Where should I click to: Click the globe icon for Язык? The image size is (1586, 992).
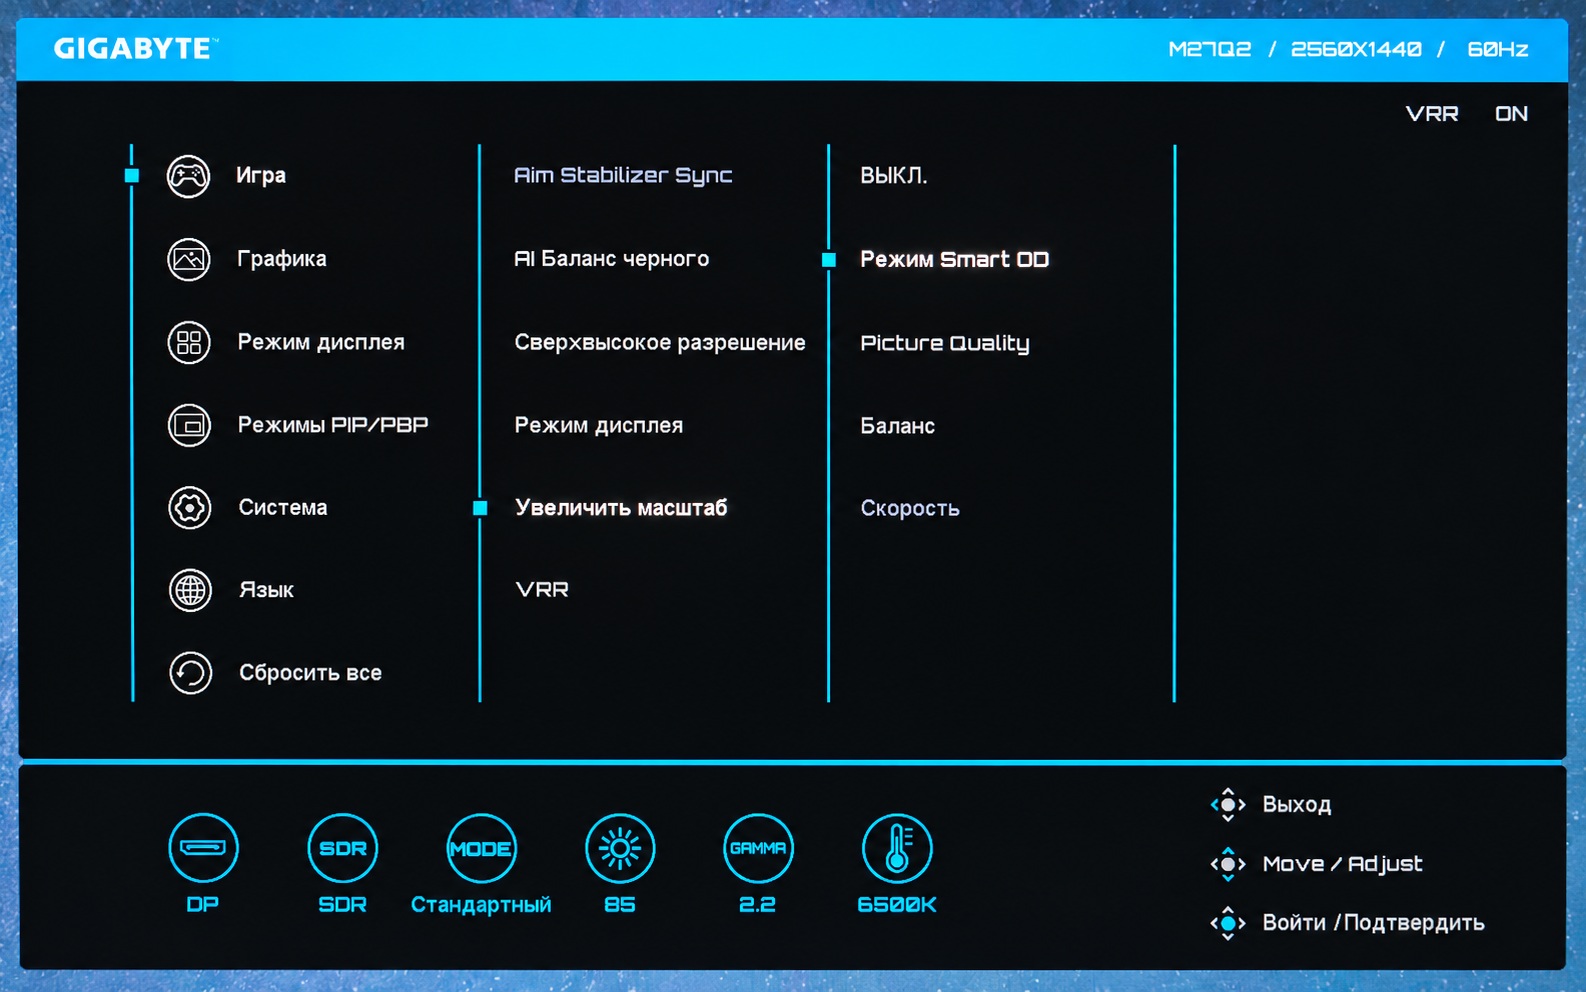pos(190,590)
